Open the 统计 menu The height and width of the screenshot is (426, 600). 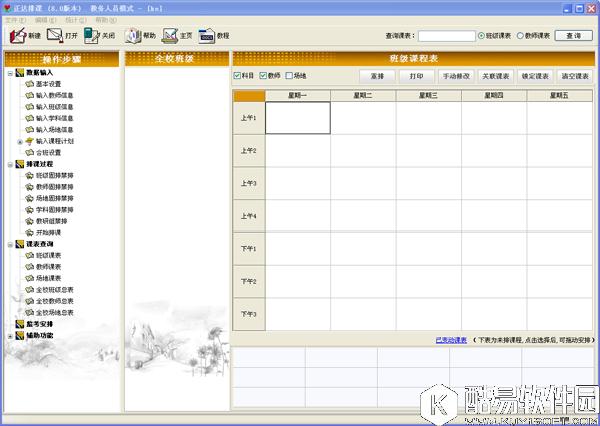(x=75, y=20)
